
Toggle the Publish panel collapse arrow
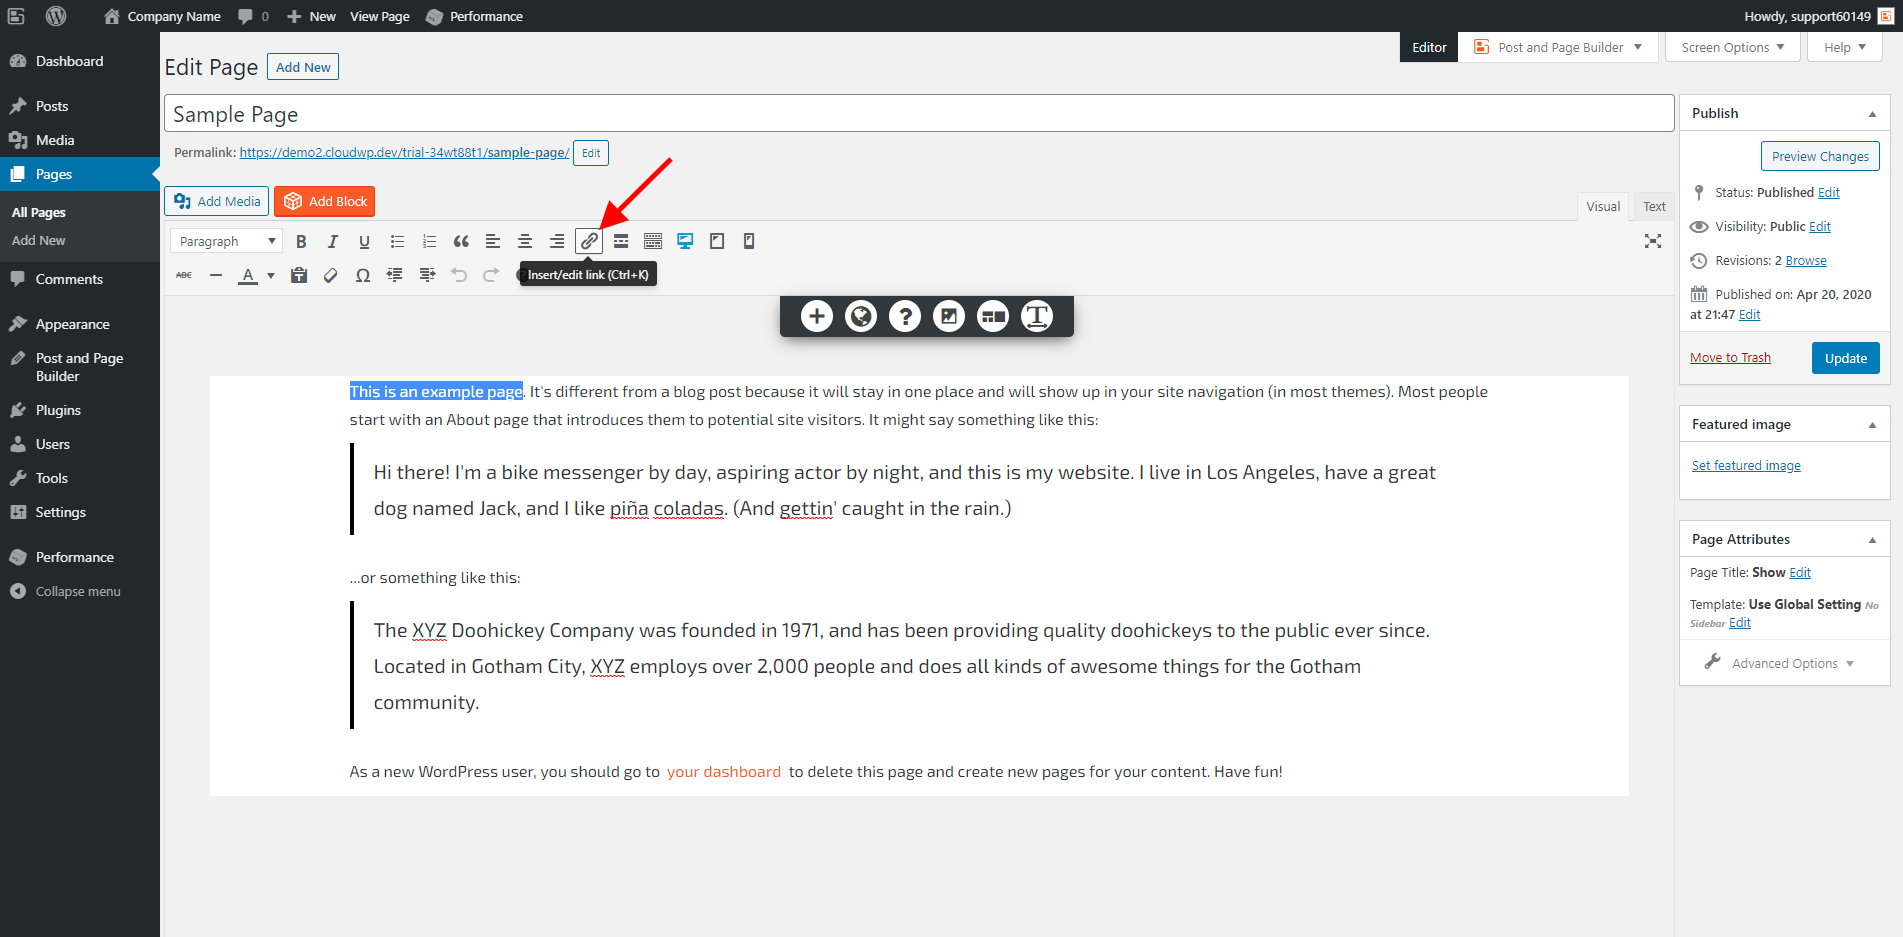(1871, 113)
